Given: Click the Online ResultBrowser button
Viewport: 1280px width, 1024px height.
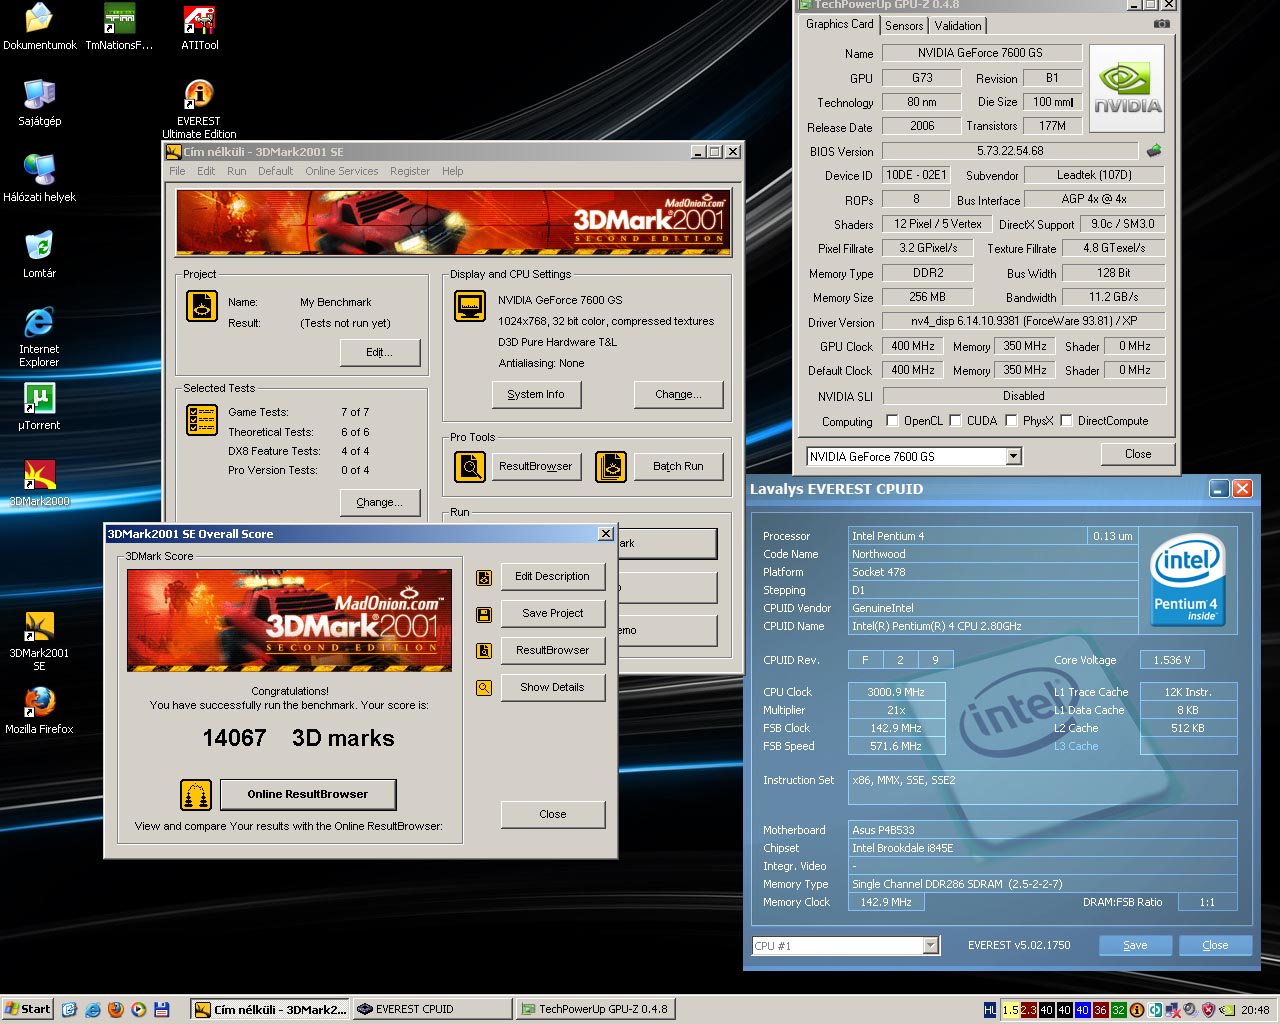Looking at the screenshot, I should click(x=308, y=795).
